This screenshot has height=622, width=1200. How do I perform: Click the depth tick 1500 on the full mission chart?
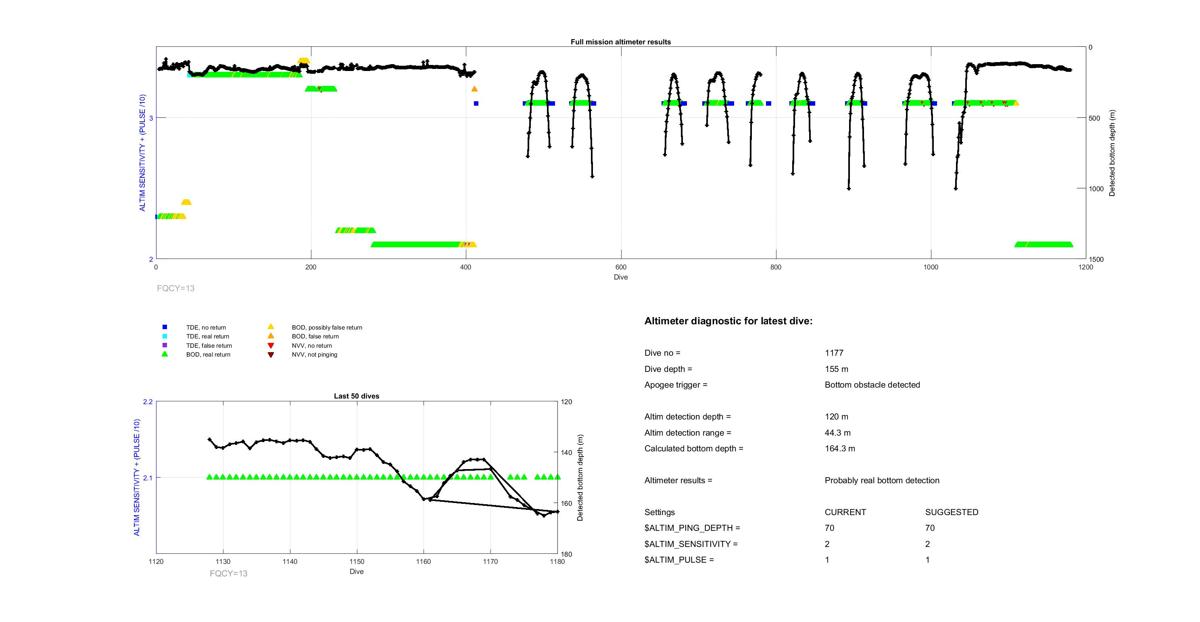click(1097, 259)
